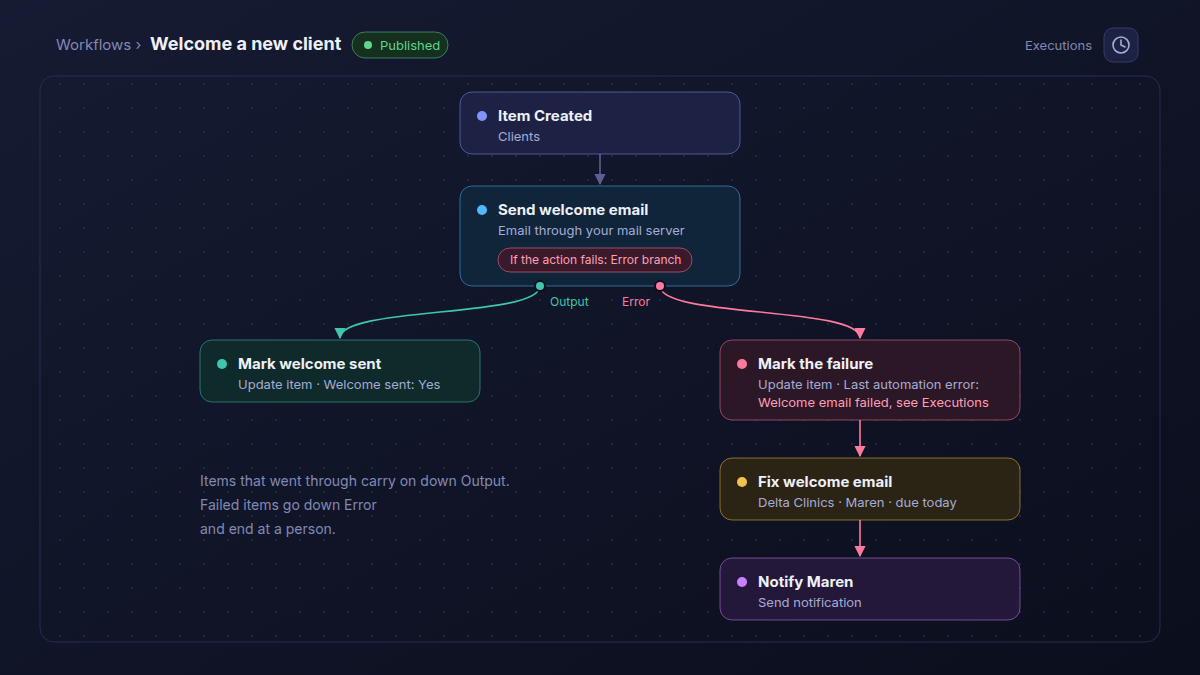
Task: Select the Notify Maren node
Action: (870, 589)
